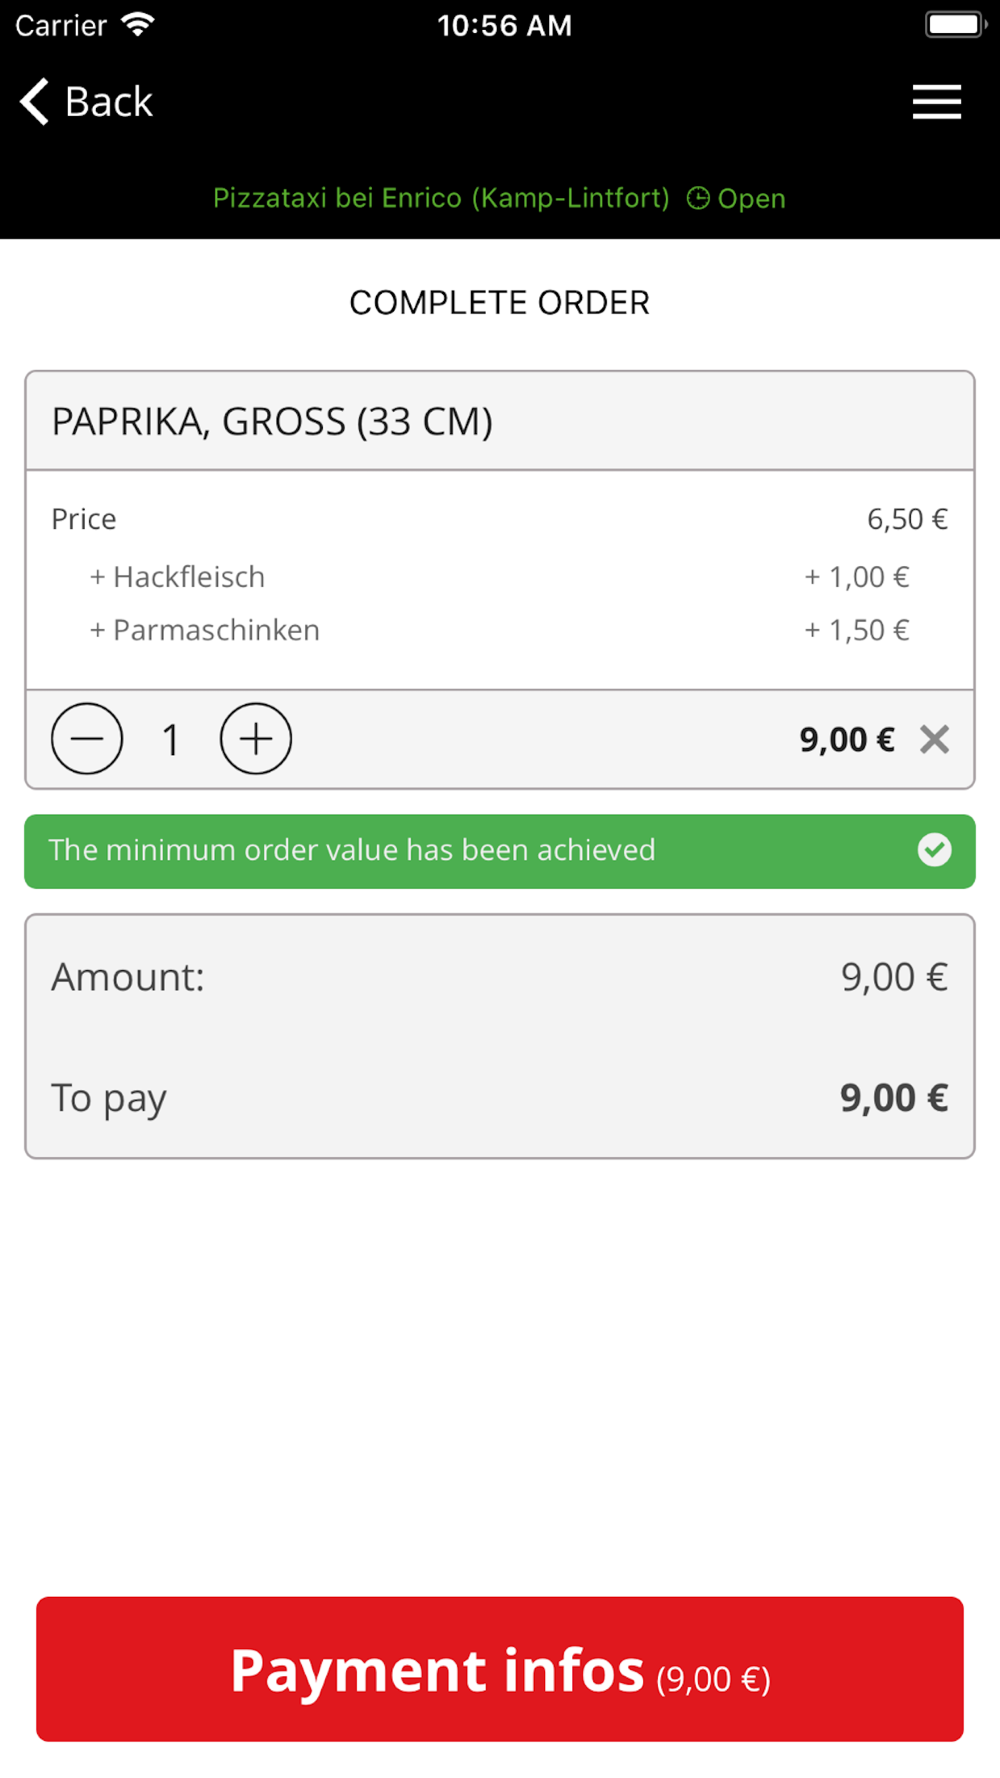Tap the Open status text
The width and height of the screenshot is (1000, 1778).
click(x=751, y=198)
